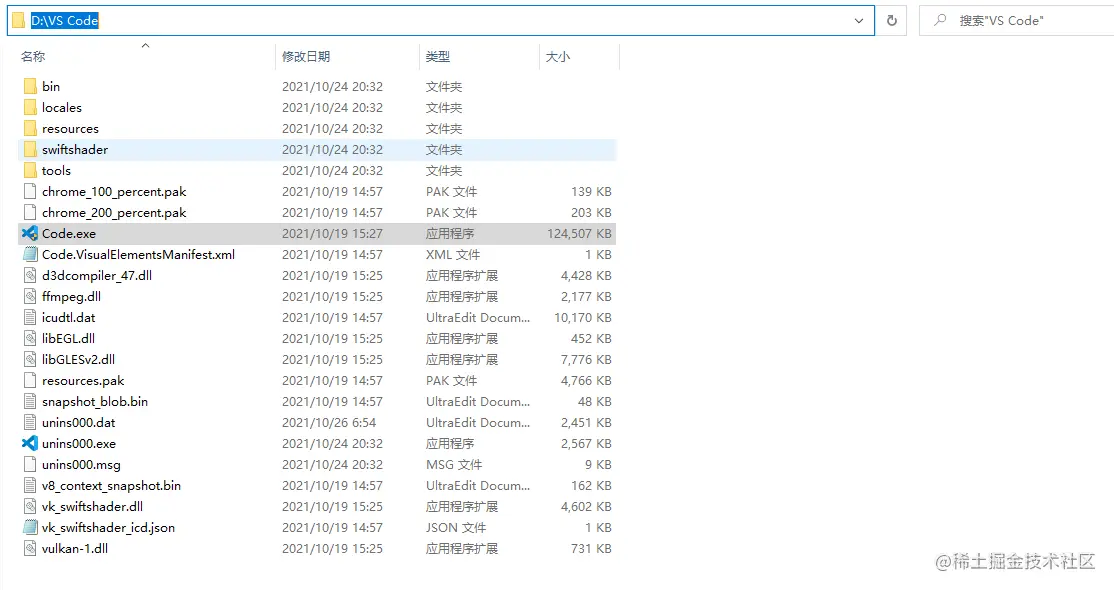The width and height of the screenshot is (1114, 590).
Task: Click the icudtl.dat file icon
Action: 30,318
